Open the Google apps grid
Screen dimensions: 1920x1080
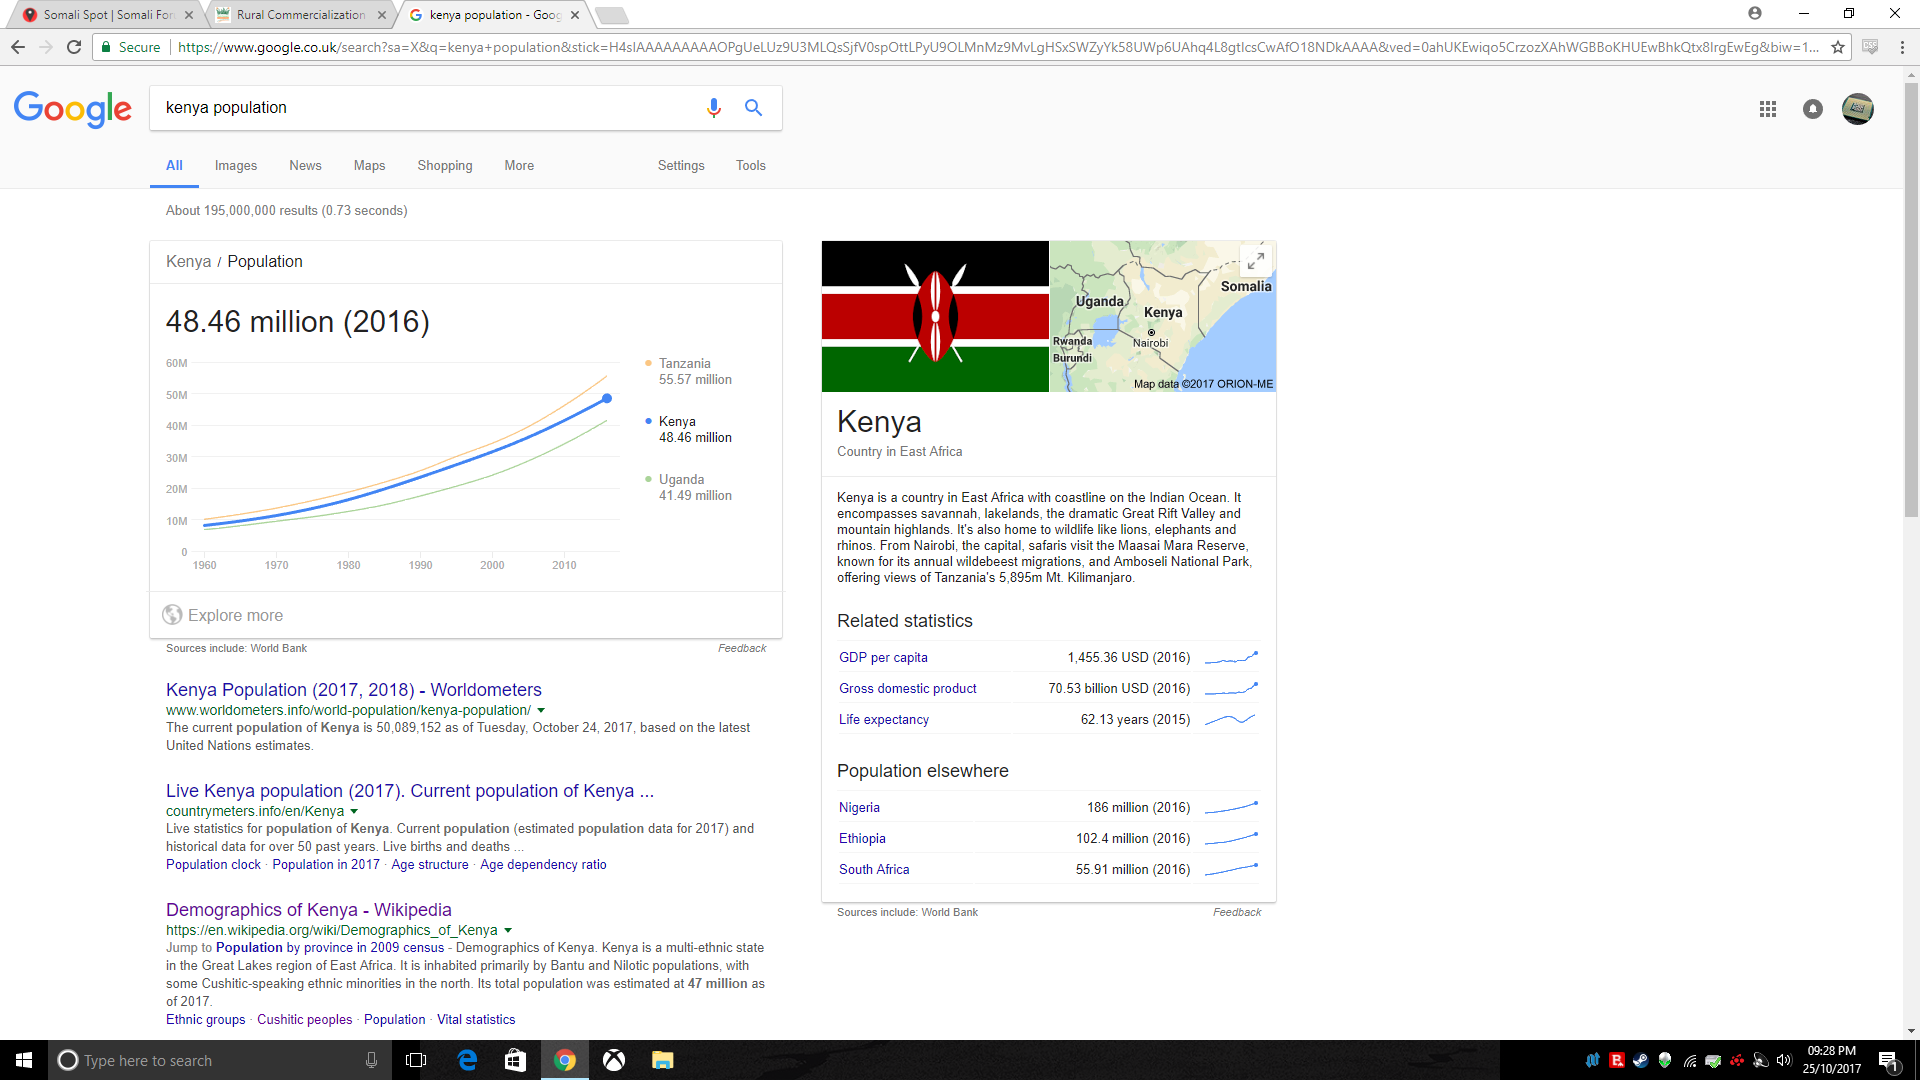point(1768,109)
